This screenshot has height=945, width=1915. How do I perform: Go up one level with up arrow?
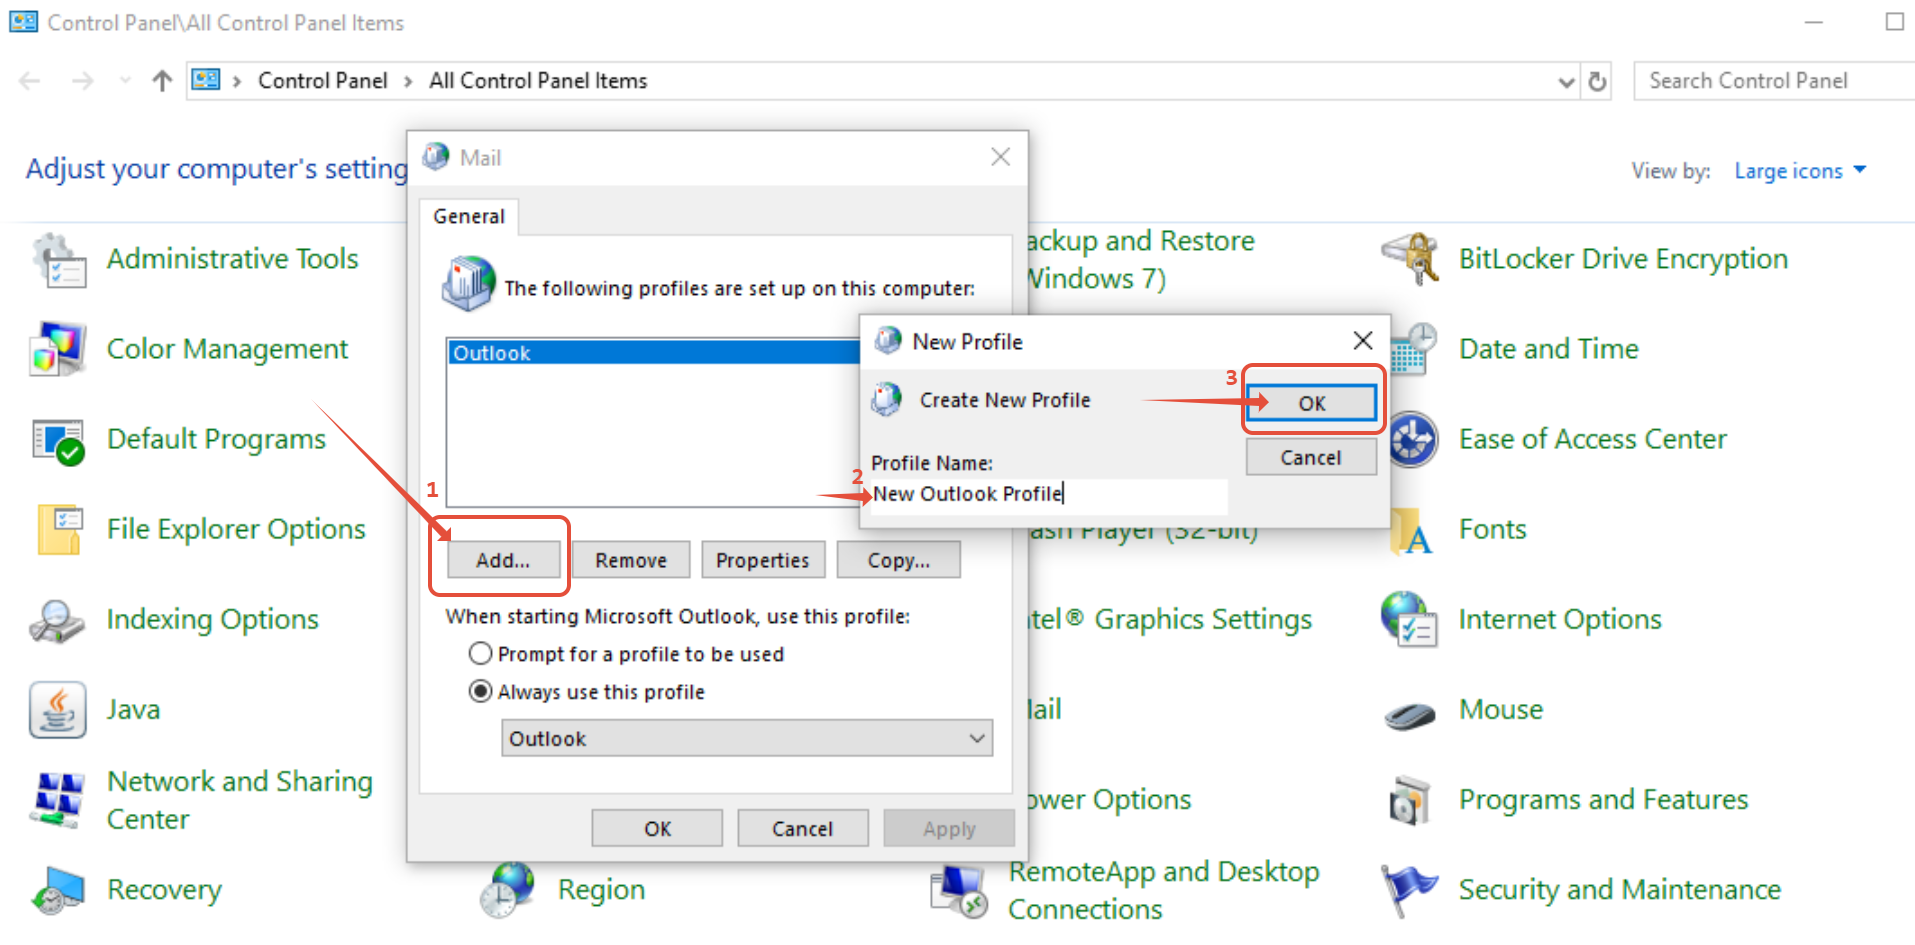162,81
